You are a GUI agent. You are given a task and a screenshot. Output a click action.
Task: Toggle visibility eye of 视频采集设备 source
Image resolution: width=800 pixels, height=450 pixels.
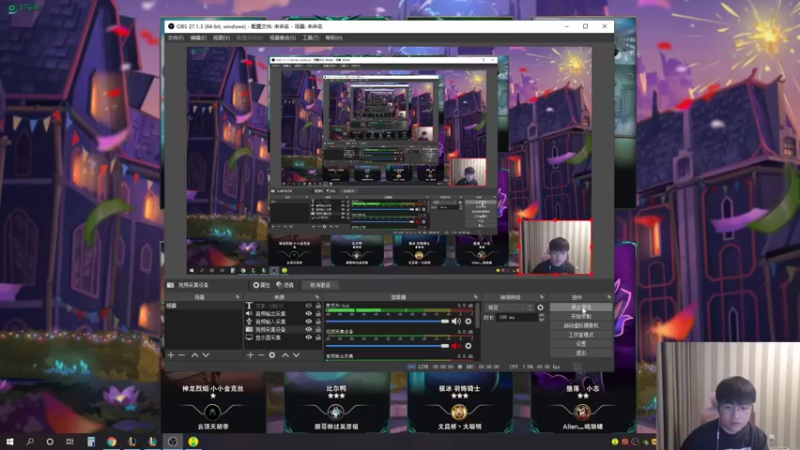click(x=308, y=330)
